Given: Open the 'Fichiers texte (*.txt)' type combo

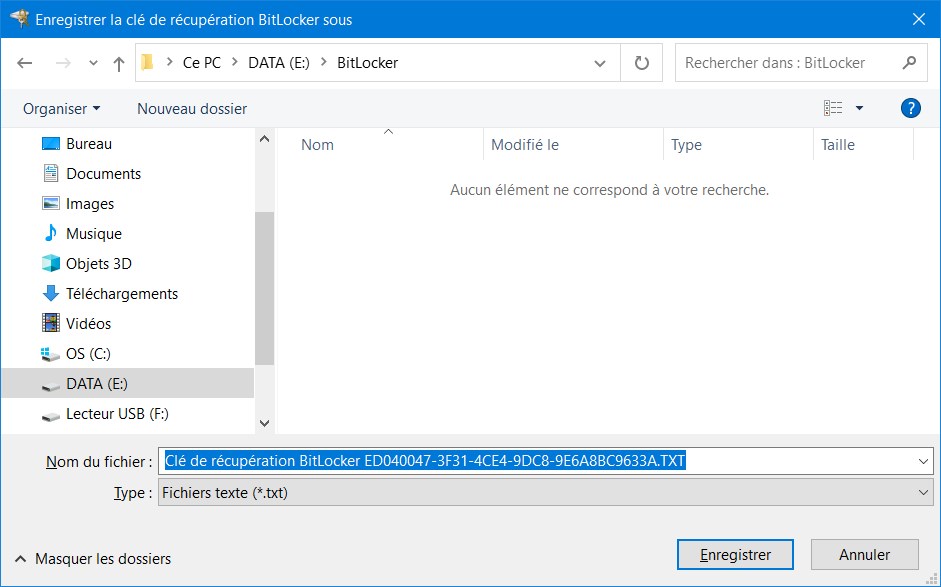Looking at the screenshot, I should [x=546, y=492].
